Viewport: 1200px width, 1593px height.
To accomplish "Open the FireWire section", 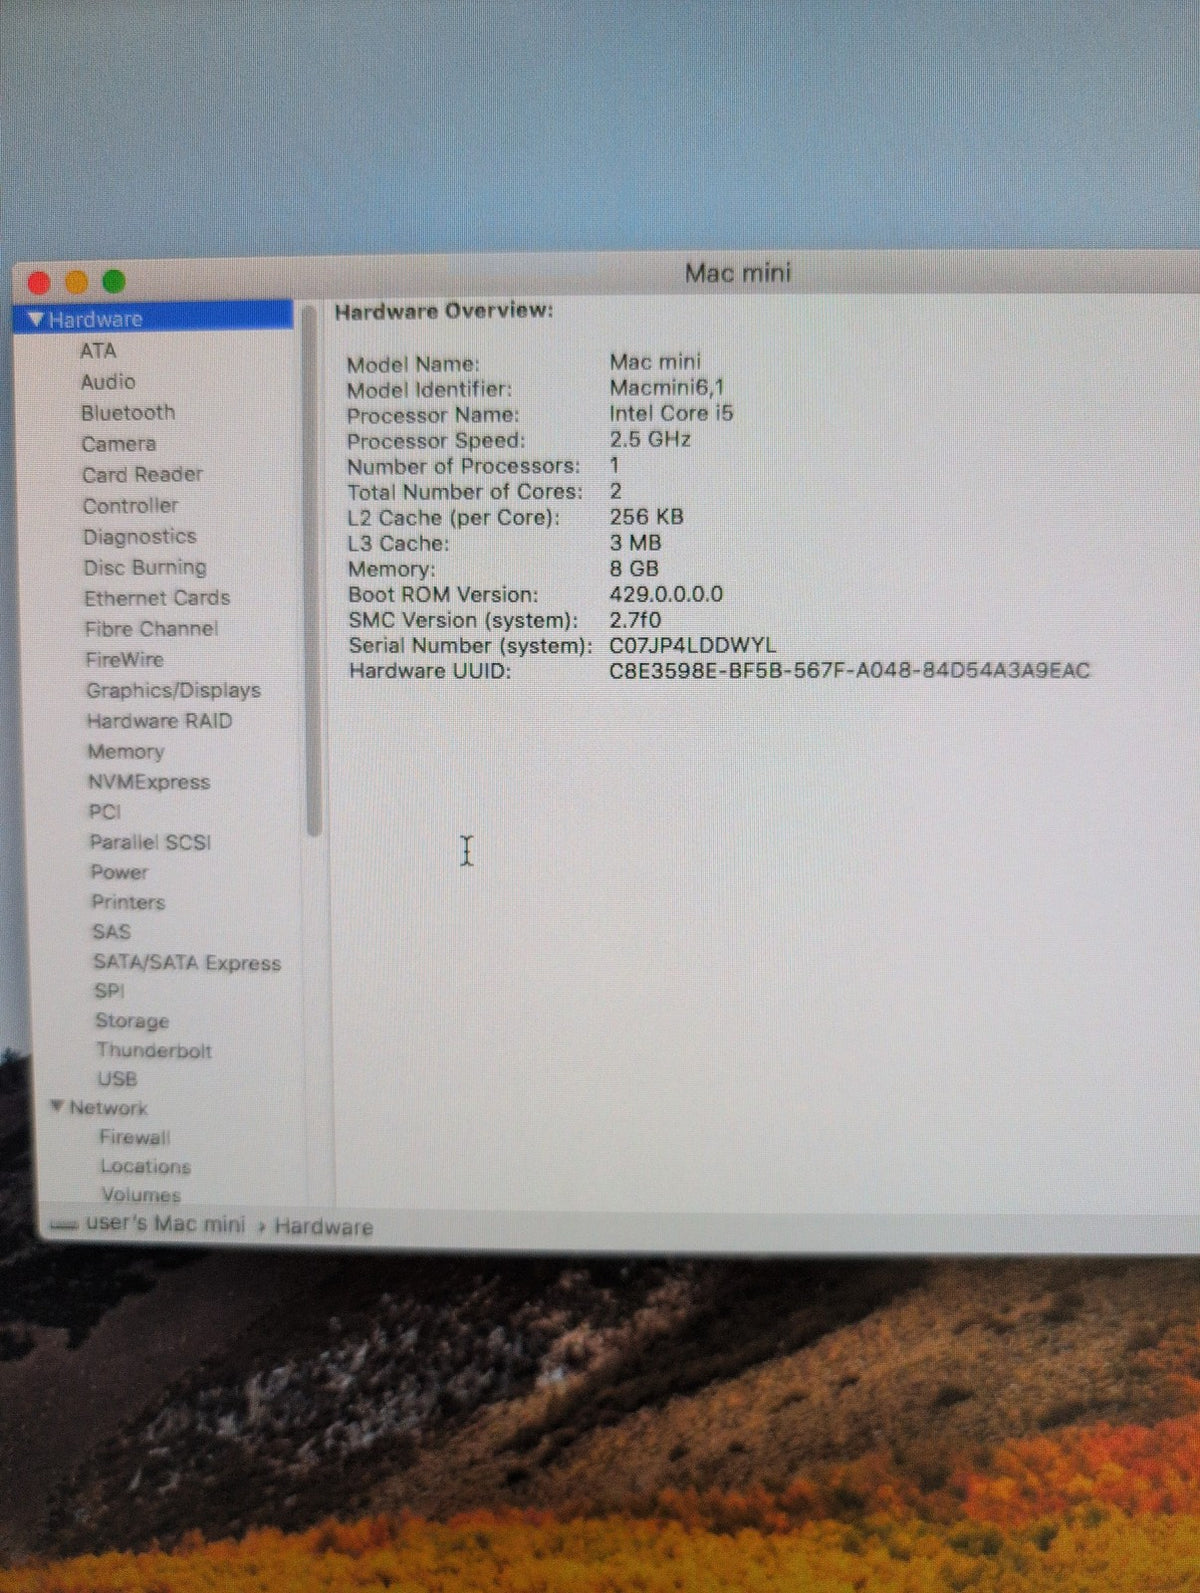I will [x=124, y=660].
